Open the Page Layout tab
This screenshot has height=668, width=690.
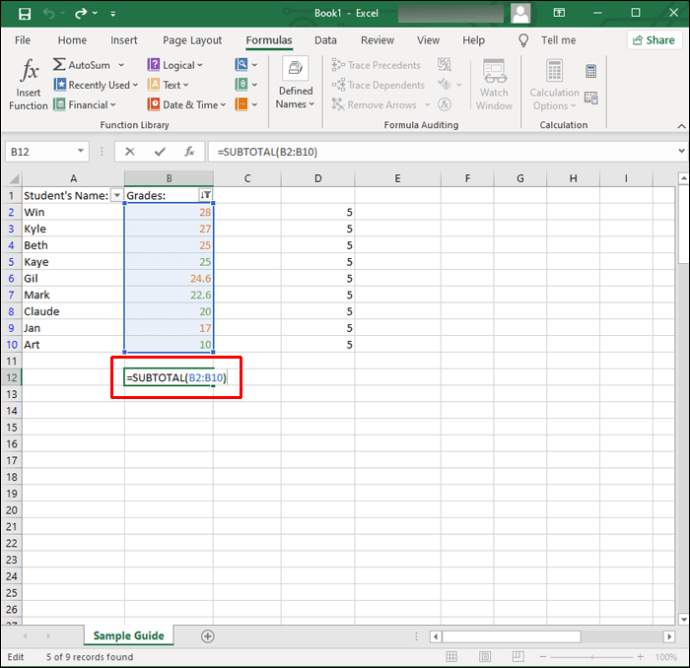tap(192, 40)
